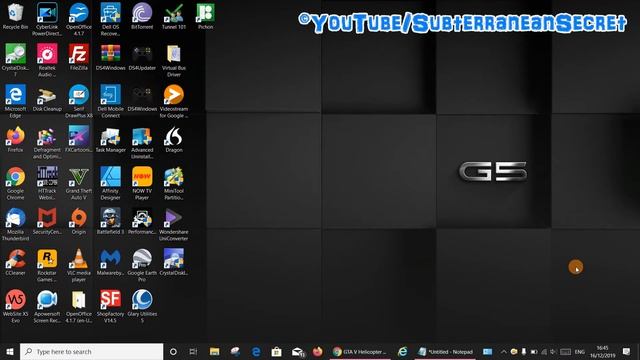Select the Firefox desktop shortcut

click(x=15, y=139)
